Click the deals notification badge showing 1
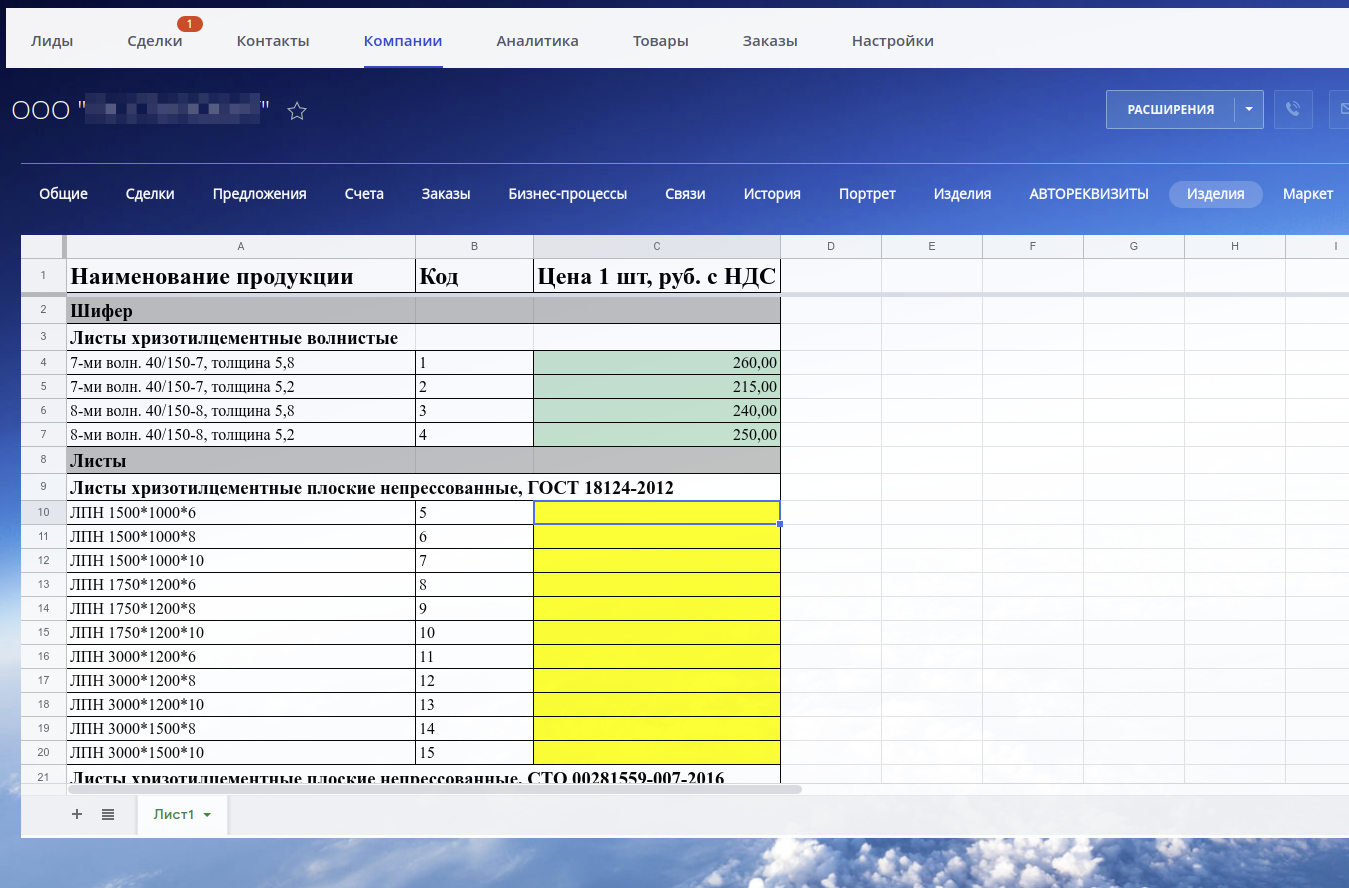 190,23
